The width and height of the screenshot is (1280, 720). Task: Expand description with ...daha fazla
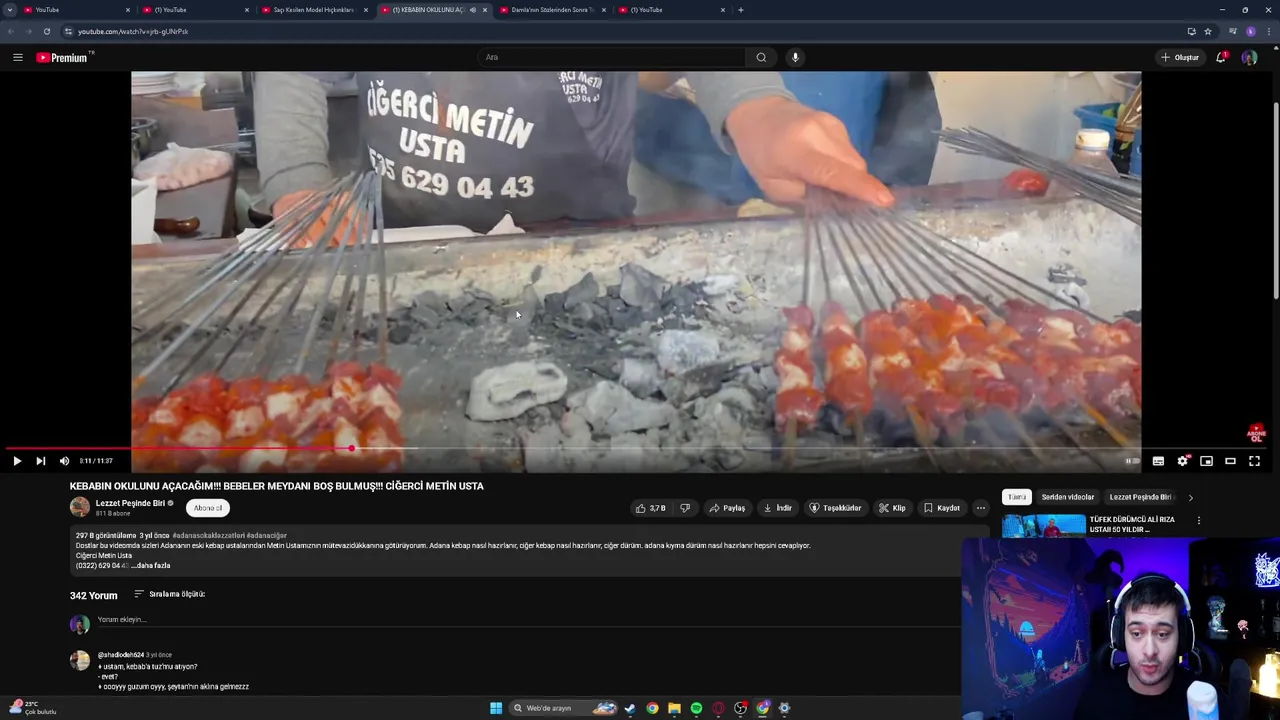click(151, 566)
